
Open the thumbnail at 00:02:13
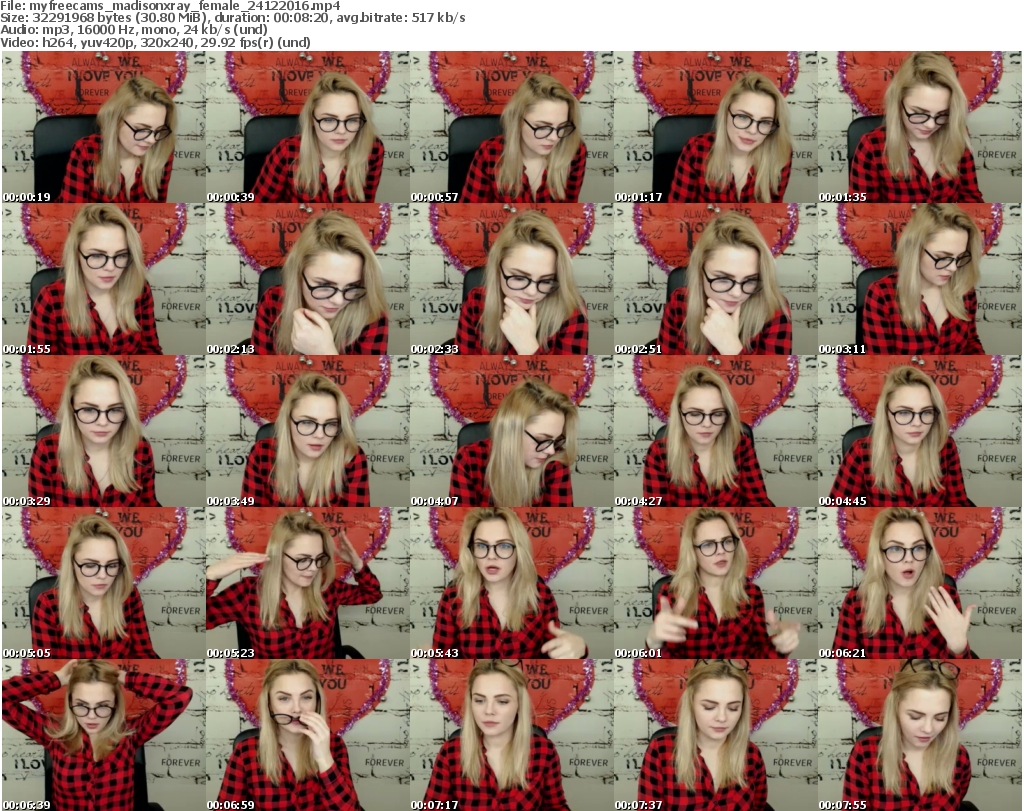(308, 279)
